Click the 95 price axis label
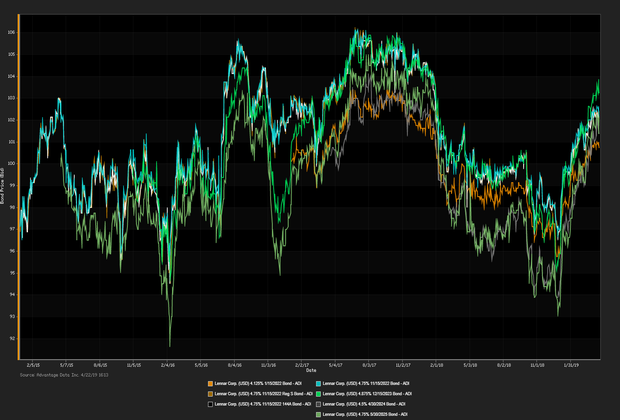The width and height of the screenshot is (620, 420). (12, 273)
